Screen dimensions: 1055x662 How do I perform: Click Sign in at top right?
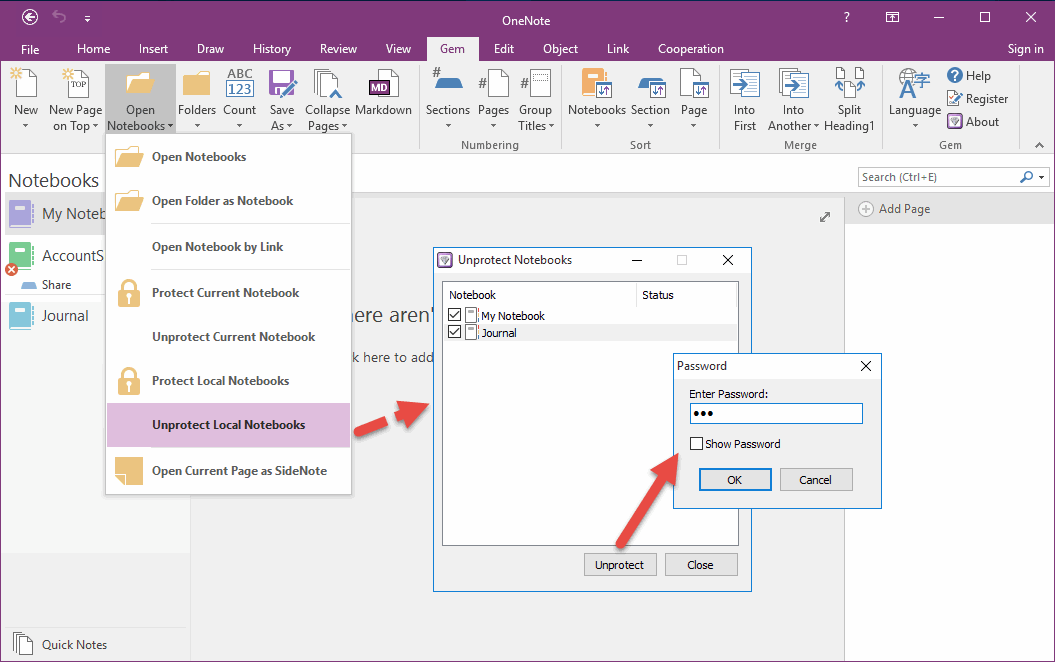(x=1025, y=49)
